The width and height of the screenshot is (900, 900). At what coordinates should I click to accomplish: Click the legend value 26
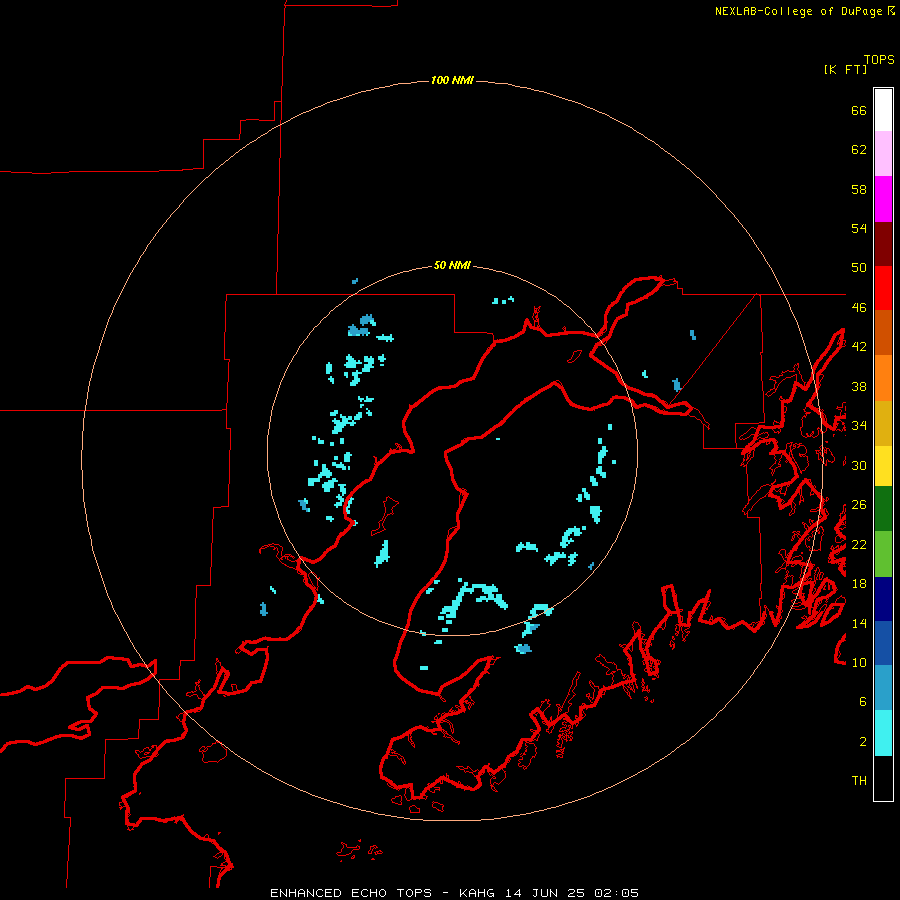pos(859,505)
